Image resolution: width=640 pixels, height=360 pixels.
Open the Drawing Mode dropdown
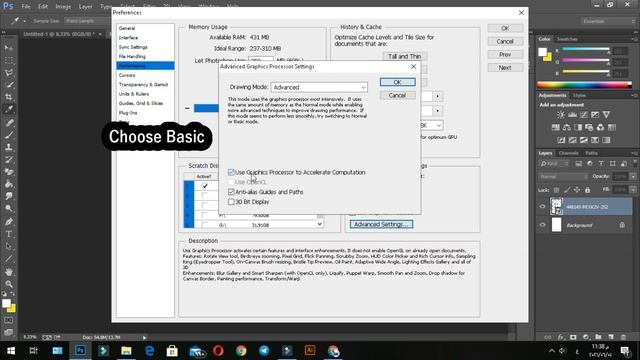[319, 87]
